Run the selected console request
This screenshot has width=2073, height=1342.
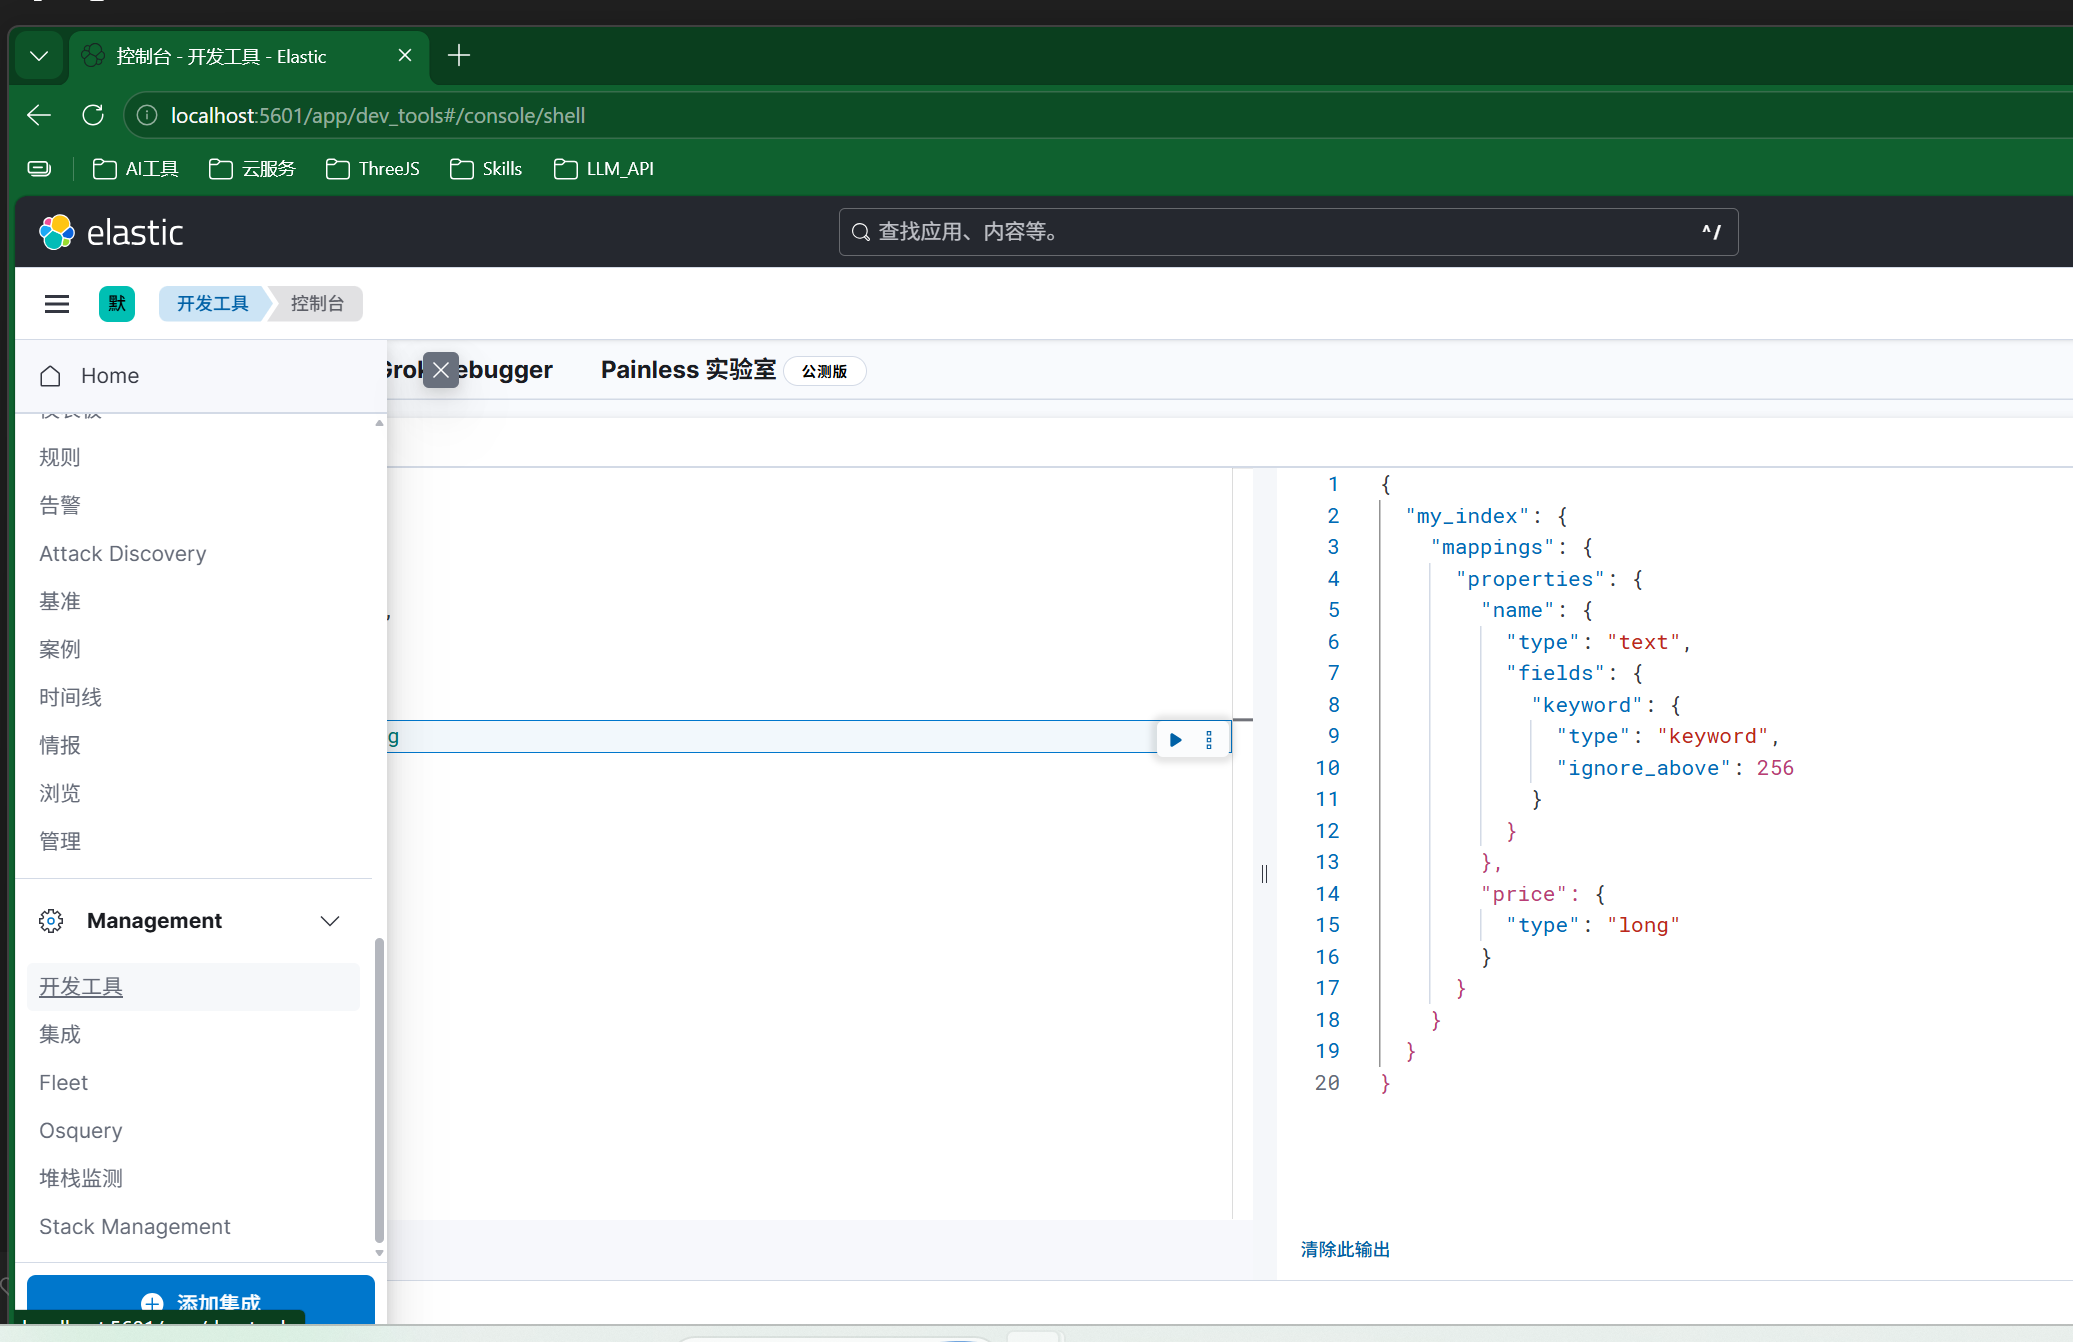point(1176,740)
